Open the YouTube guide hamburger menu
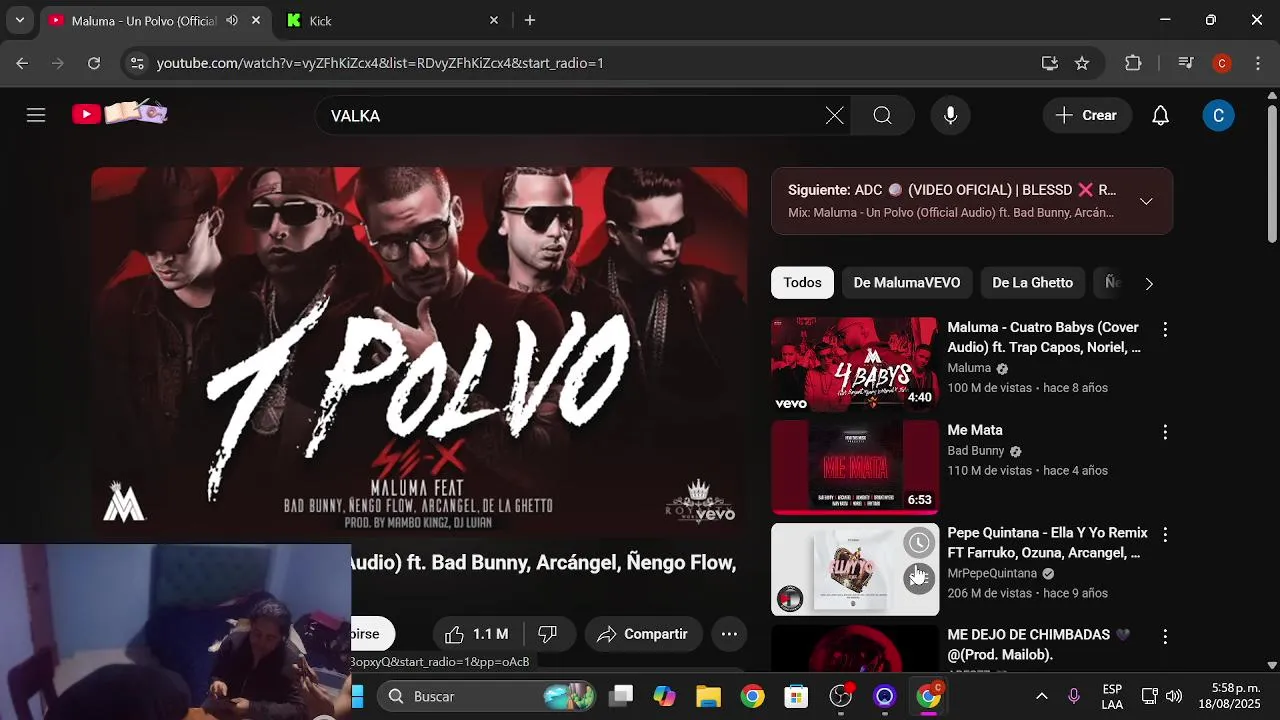Viewport: 1280px width, 720px height. click(x=36, y=115)
